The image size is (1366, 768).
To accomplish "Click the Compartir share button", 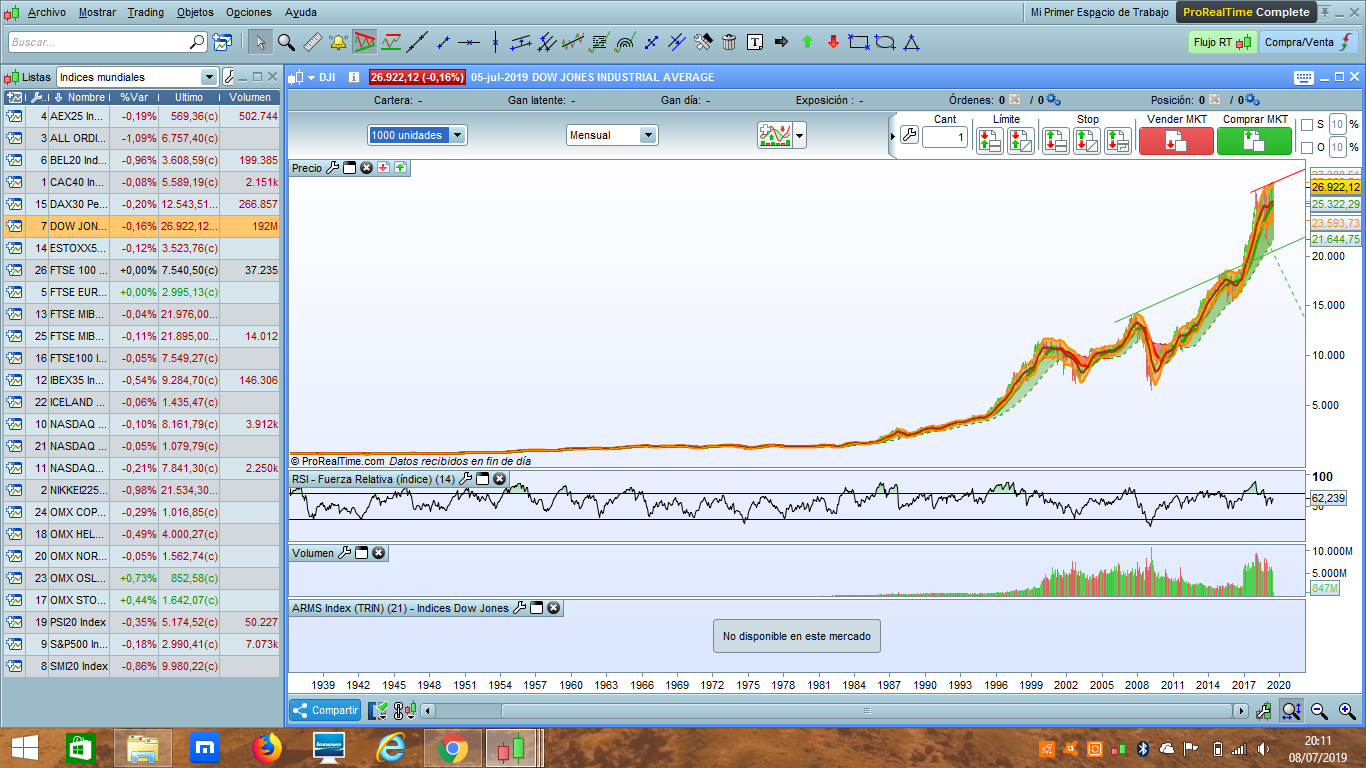I will click(x=325, y=710).
